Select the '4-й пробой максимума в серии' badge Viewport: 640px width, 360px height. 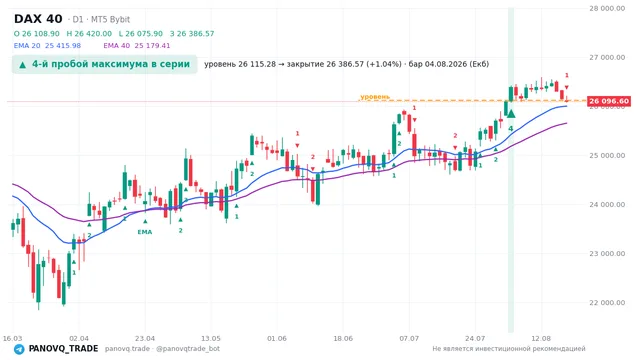pyautogui.click(x=104, y=64)
